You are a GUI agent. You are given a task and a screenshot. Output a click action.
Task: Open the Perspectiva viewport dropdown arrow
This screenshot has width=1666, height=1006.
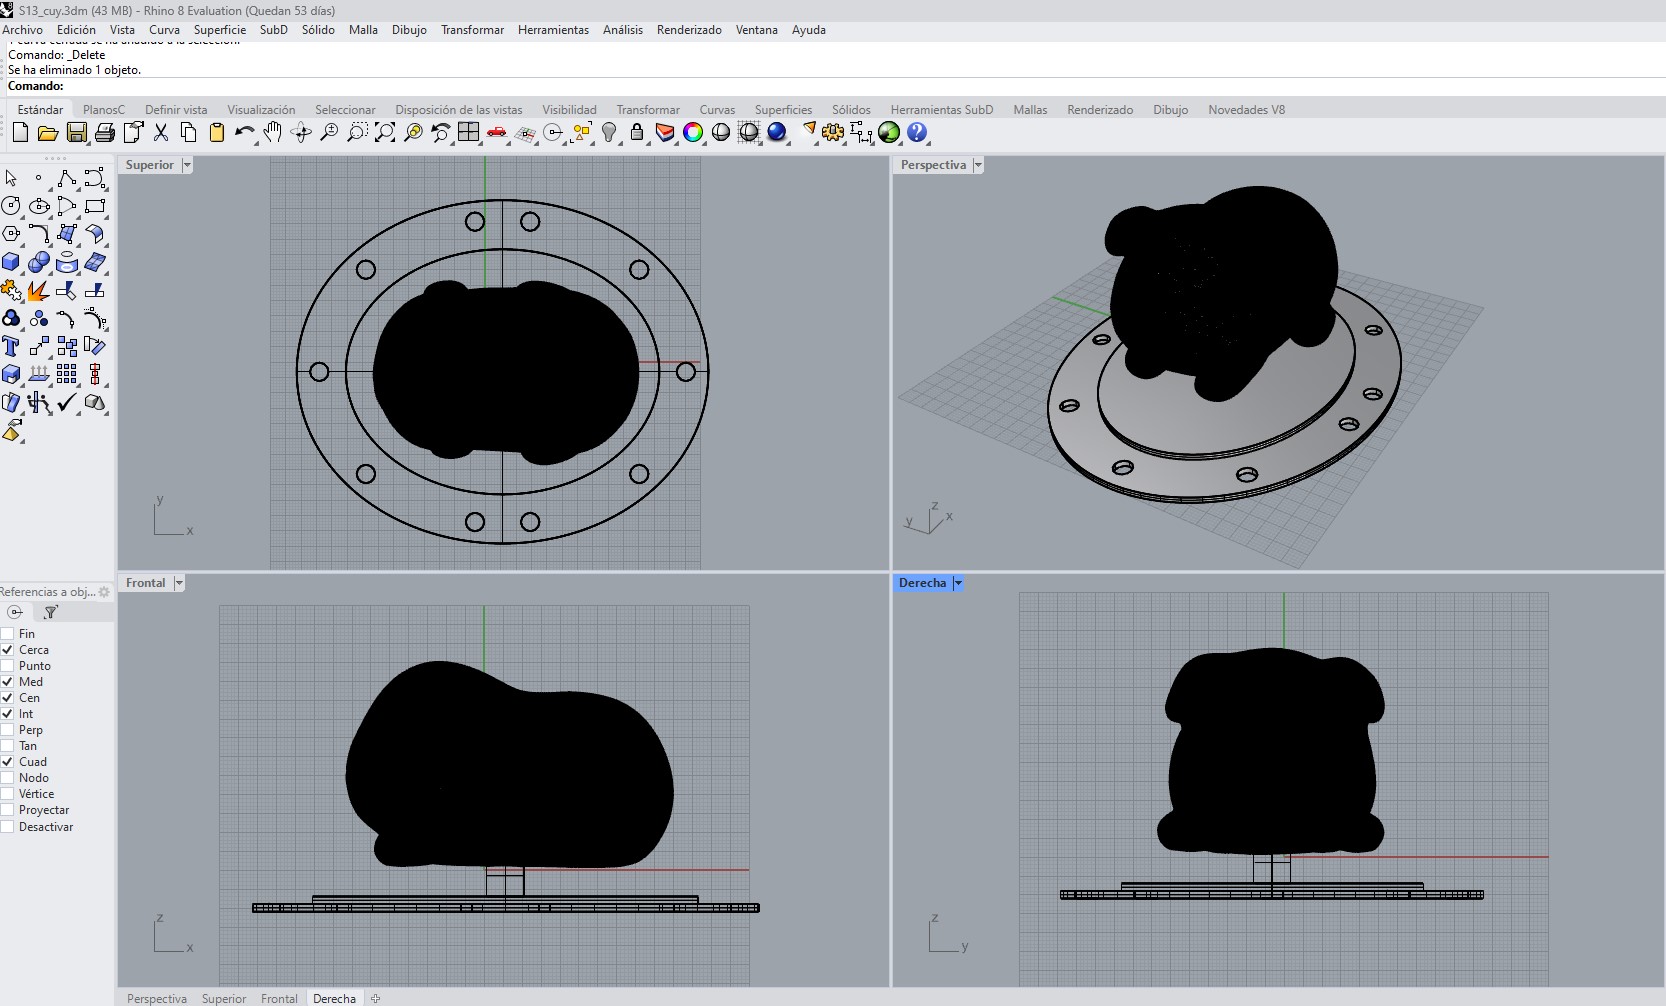[x=978, y=165]
